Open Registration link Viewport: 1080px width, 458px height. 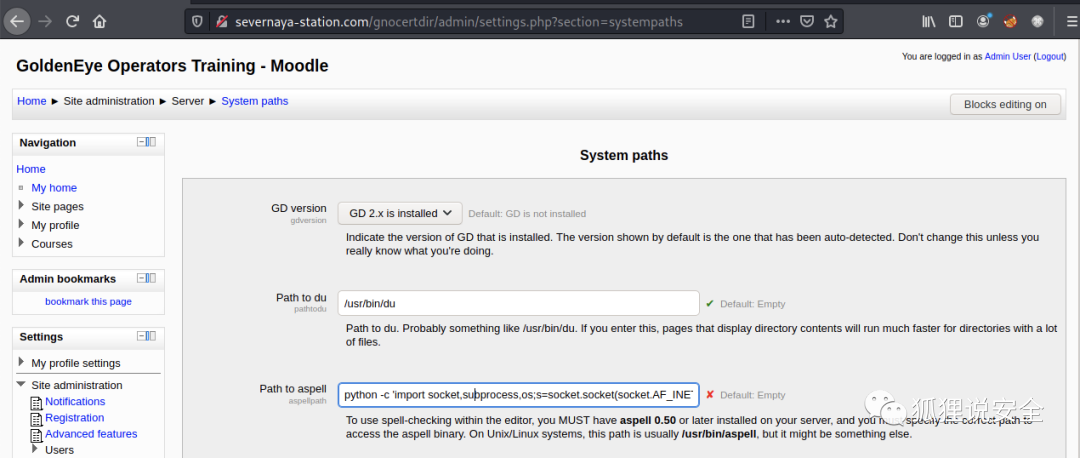(75, 417)
